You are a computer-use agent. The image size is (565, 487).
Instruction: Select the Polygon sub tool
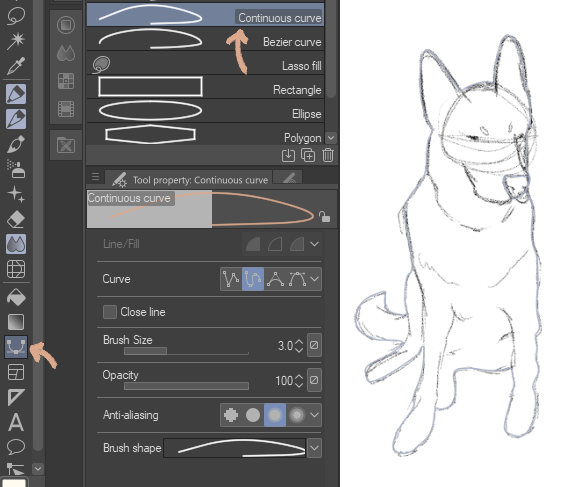[x=205, y=134]
